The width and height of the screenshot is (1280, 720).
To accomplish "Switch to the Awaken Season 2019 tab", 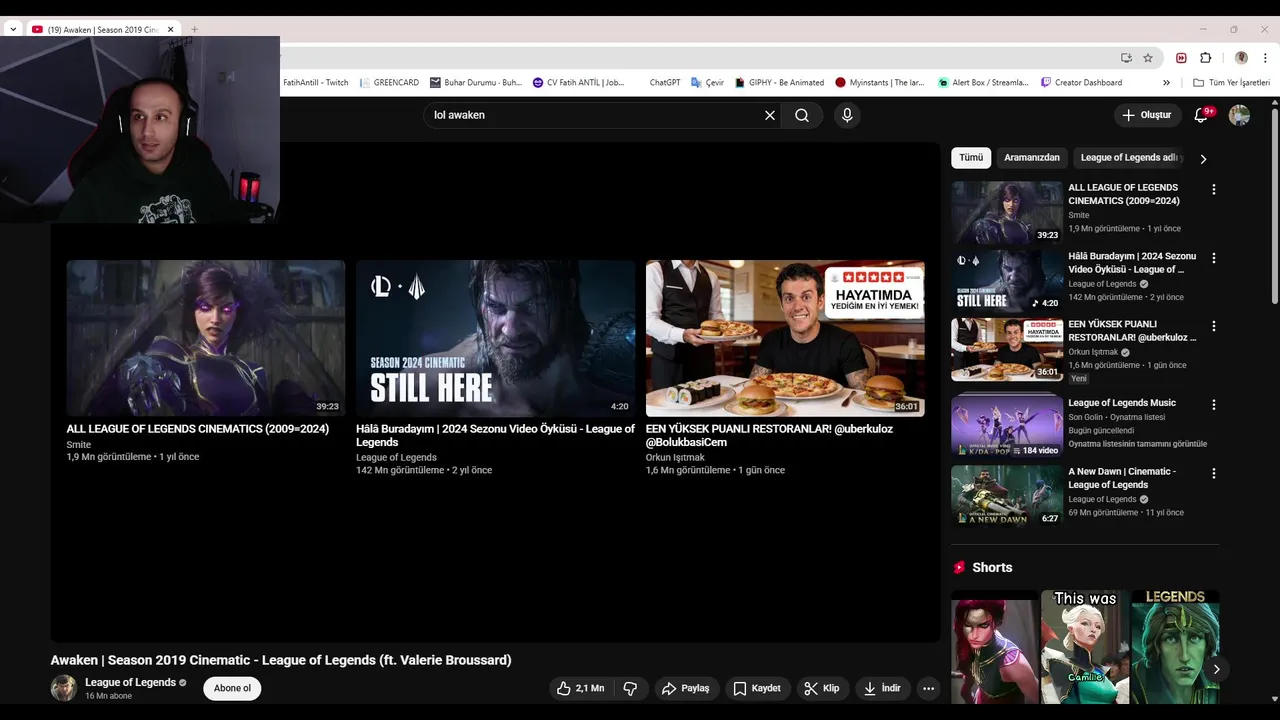I will pyautogui.click(x=102, y=29).
